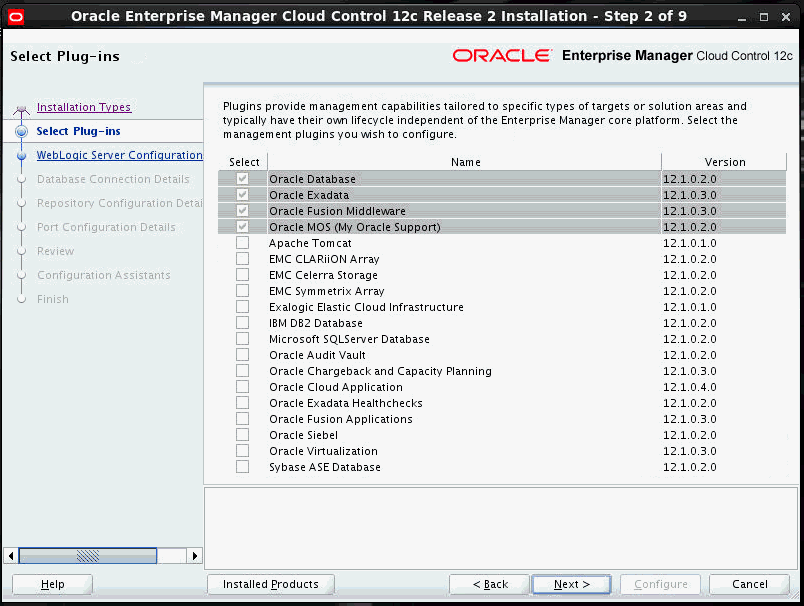Click the Port Configuration Details step
This screenshot has height=606, width=804.
pyautogui.click(x=106, y=227)
